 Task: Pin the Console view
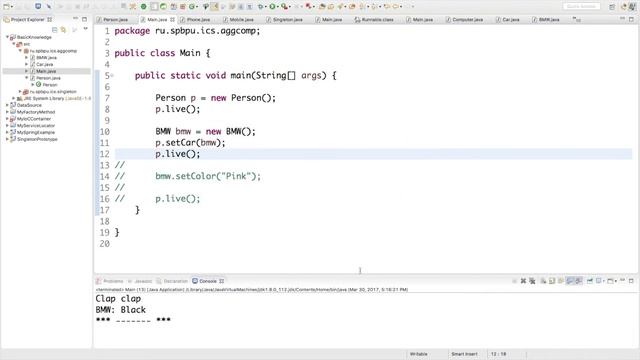590,281
